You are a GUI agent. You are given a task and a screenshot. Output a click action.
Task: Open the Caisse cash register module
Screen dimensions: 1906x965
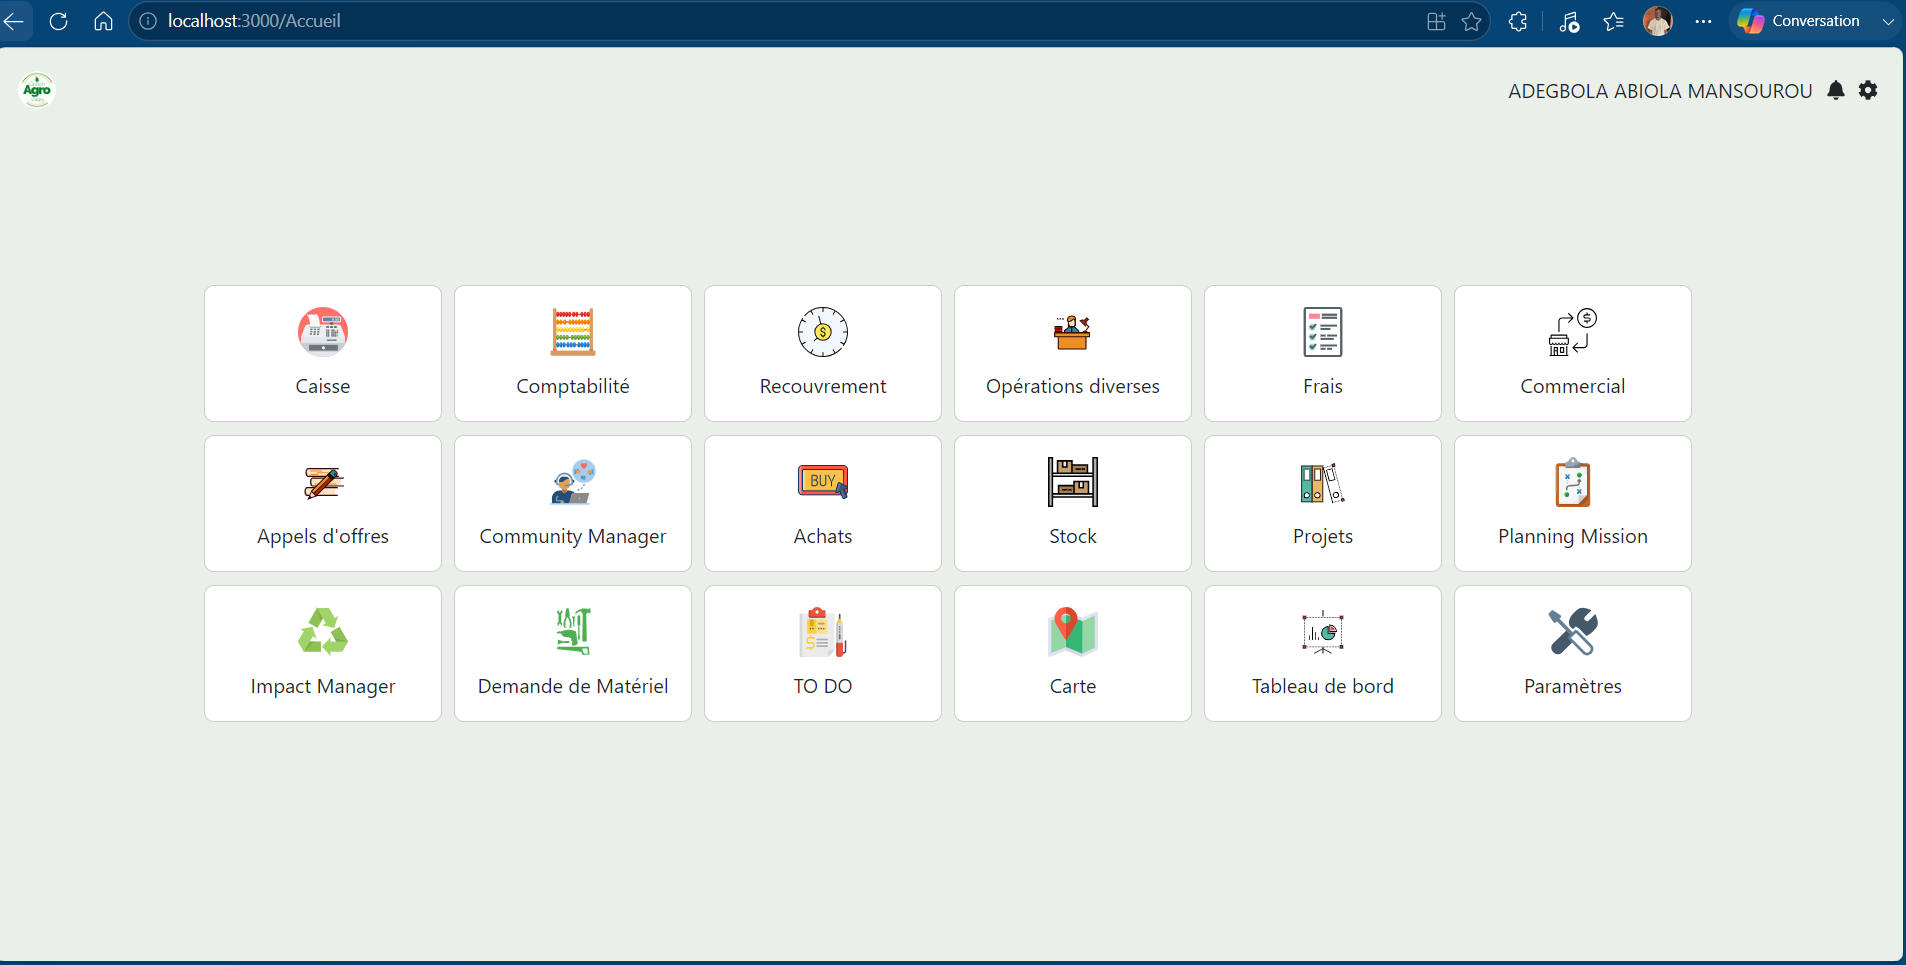(323, 353)
